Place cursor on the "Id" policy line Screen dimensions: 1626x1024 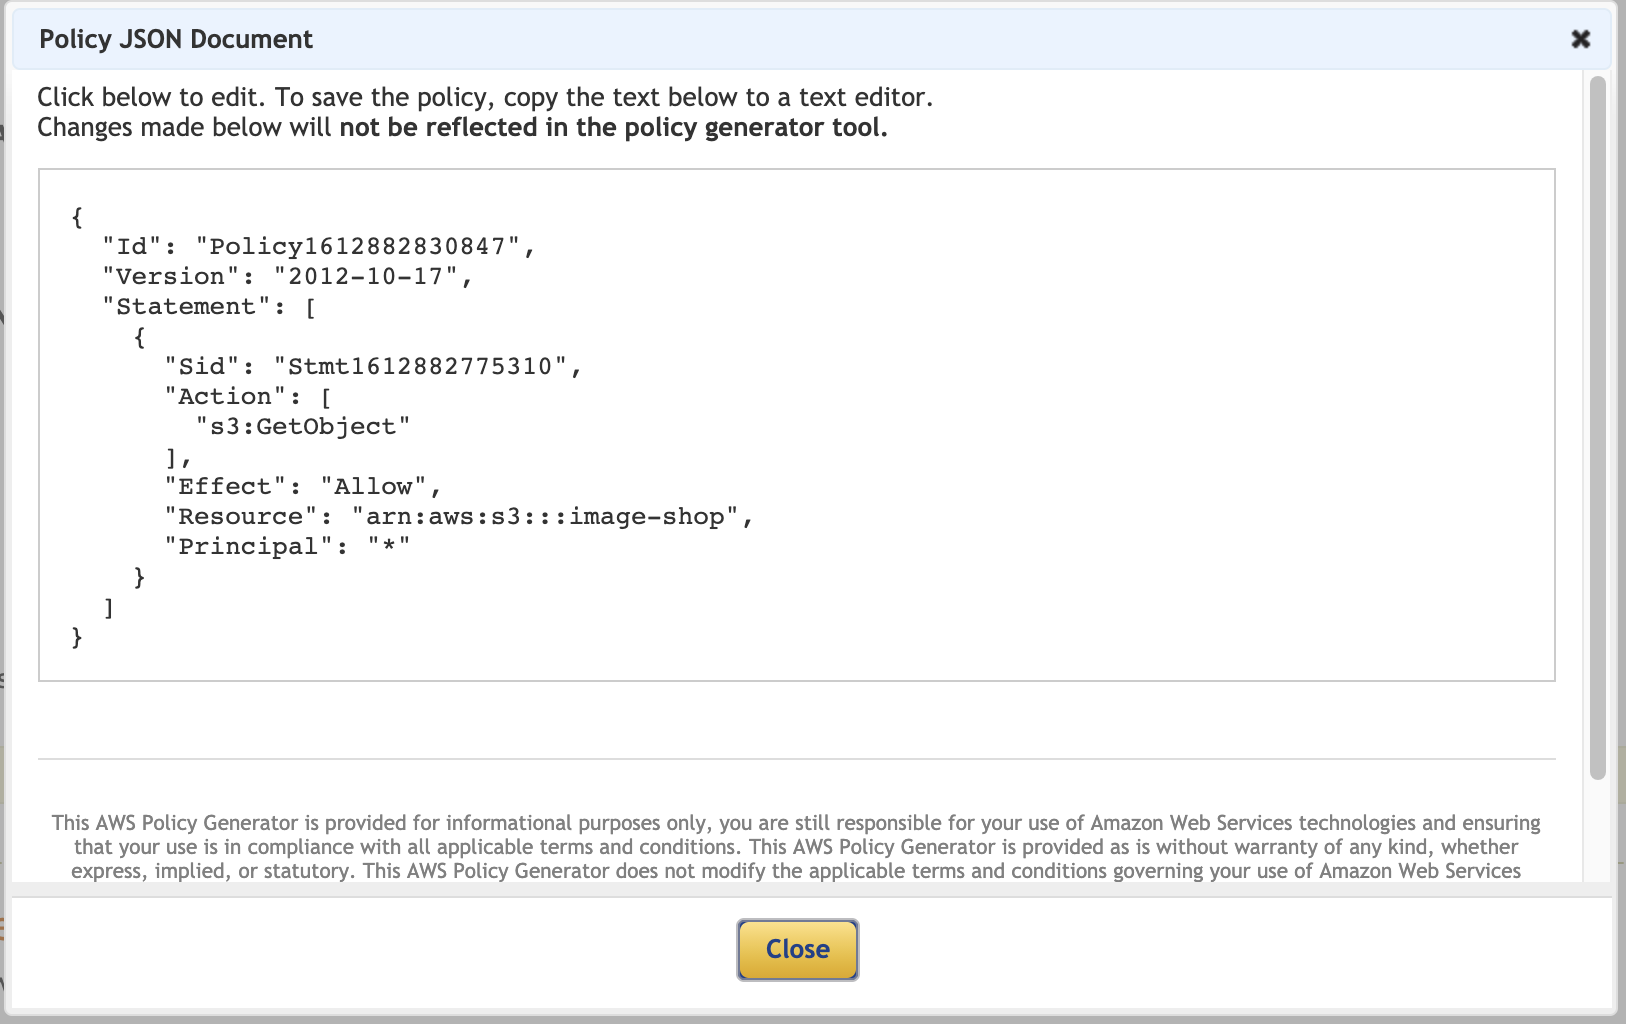318,247
